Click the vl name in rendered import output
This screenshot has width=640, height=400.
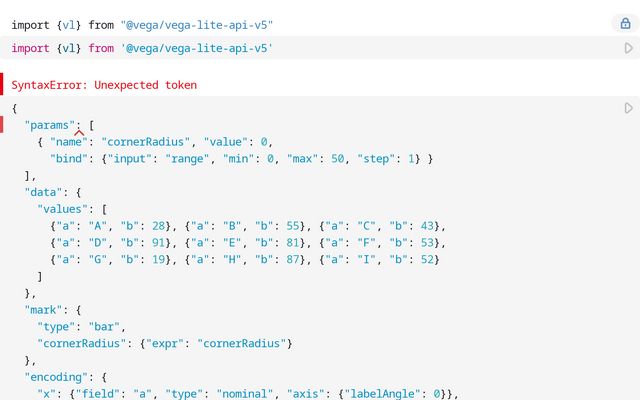(x=69, y=25)
